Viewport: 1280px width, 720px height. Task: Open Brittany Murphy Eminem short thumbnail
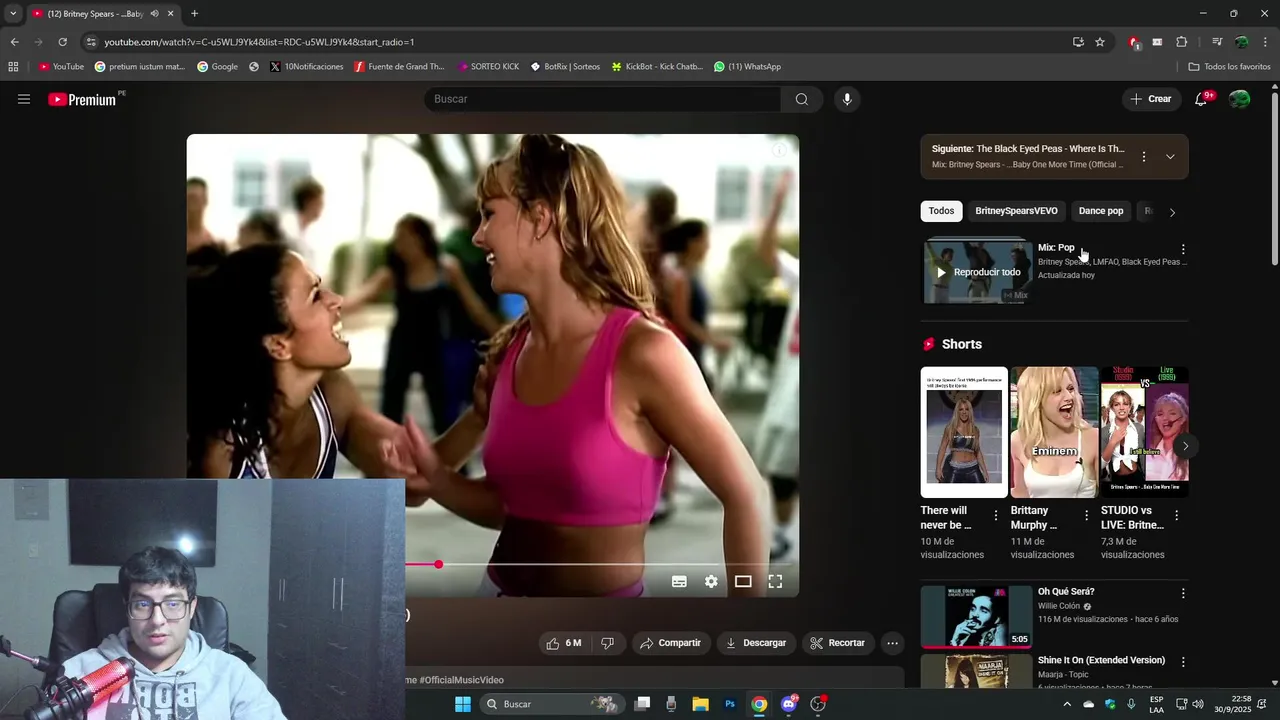pos(1054,432)
